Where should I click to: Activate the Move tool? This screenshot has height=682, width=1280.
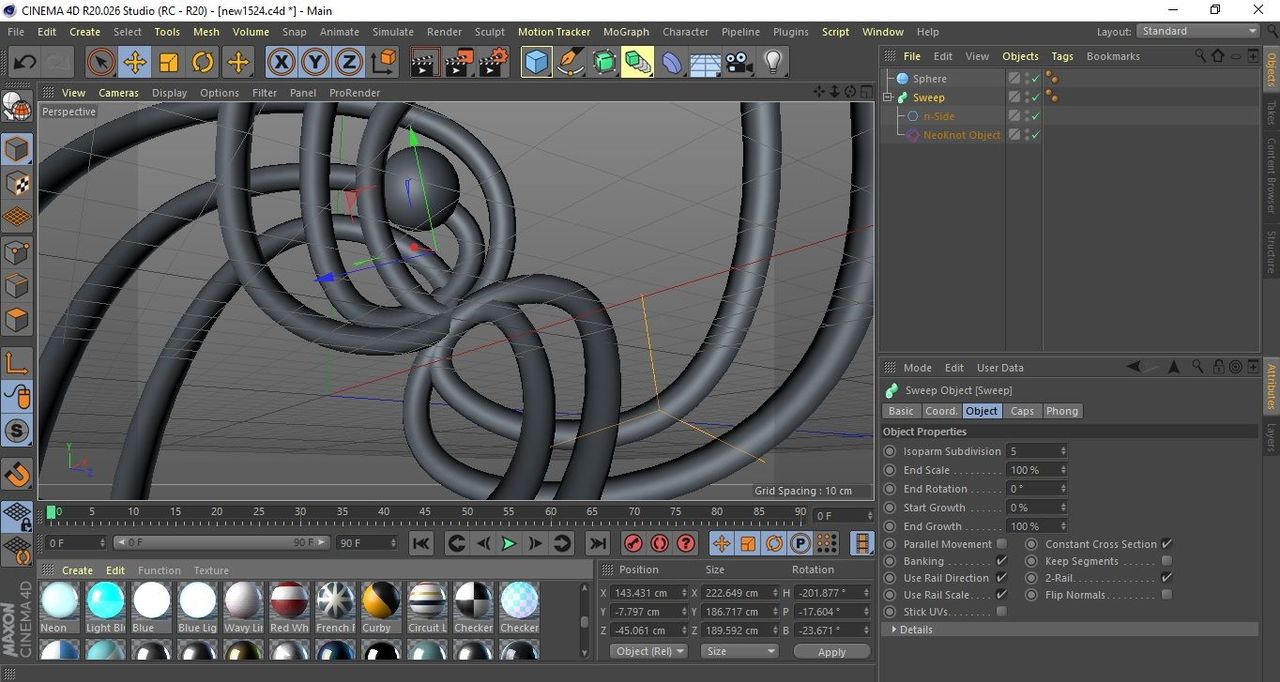coord(134,63)
